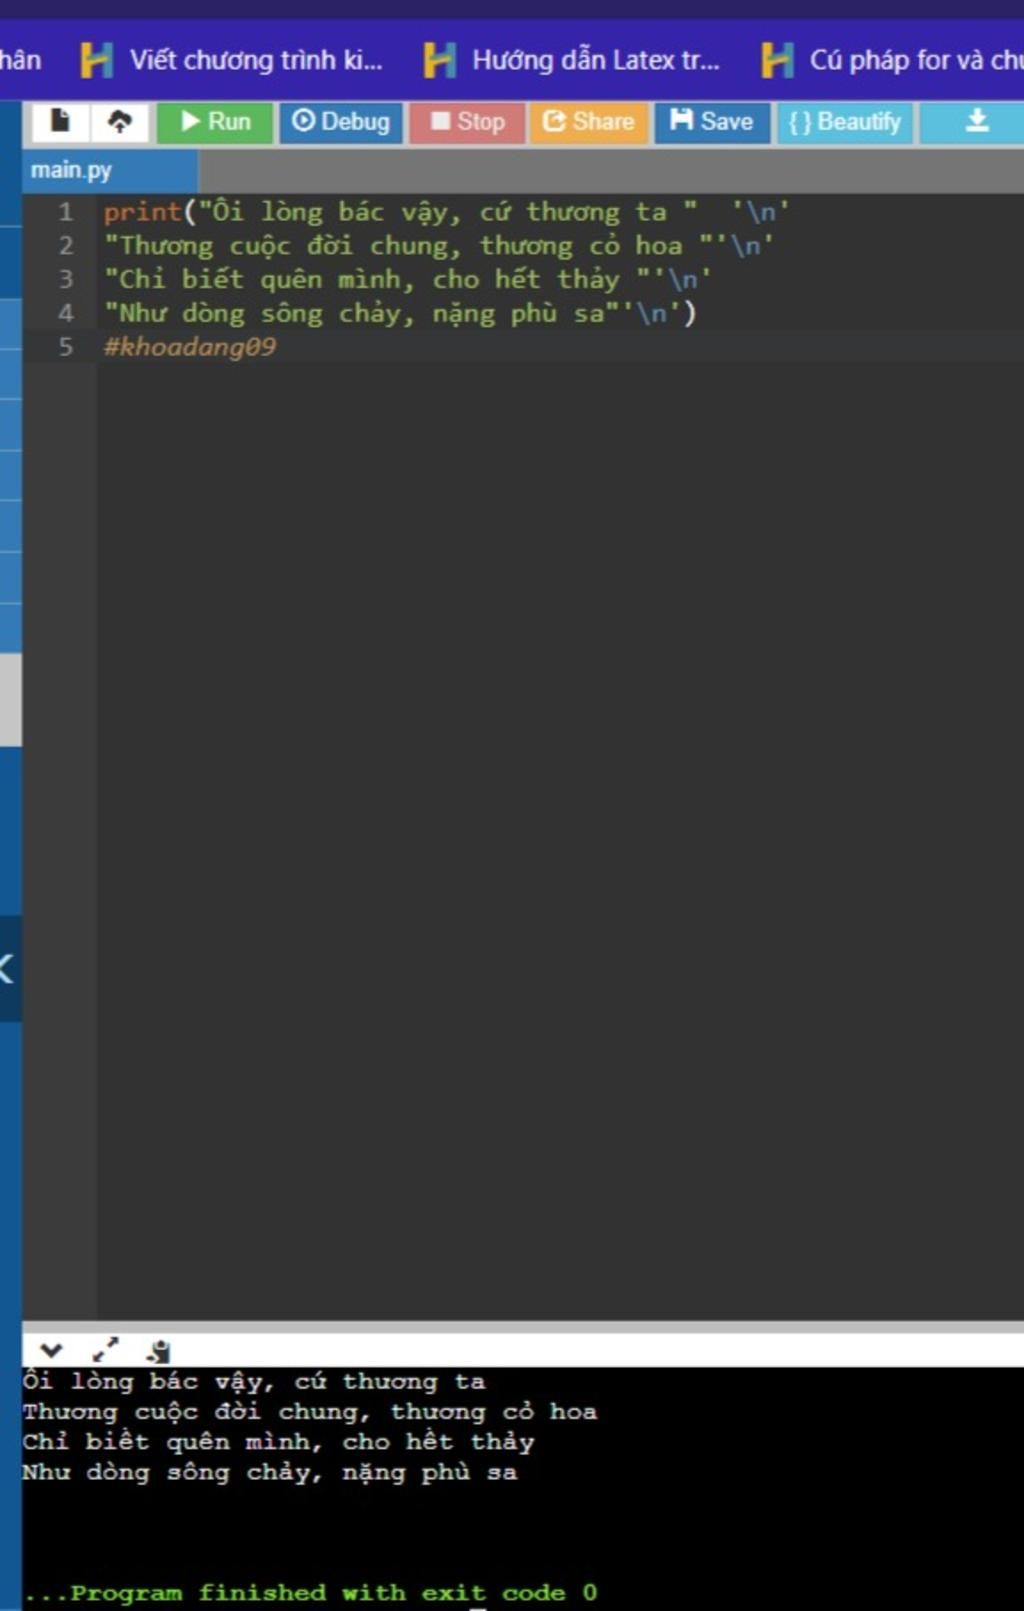The height and width of the screenshot is (1611, 1024).
Task: Share the code
Action: 589,122
